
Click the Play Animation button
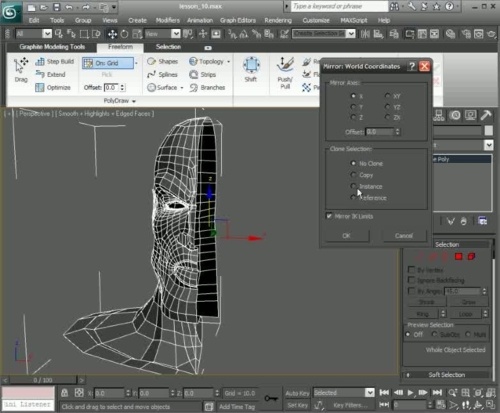tap(411, 393)
